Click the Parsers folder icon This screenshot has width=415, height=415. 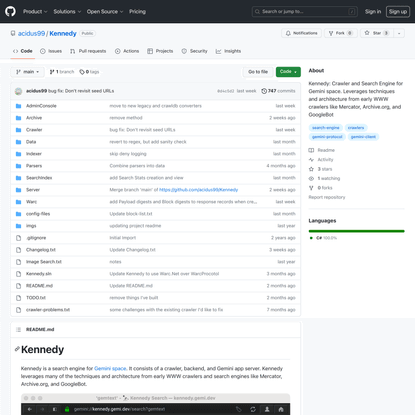[19, 166]
